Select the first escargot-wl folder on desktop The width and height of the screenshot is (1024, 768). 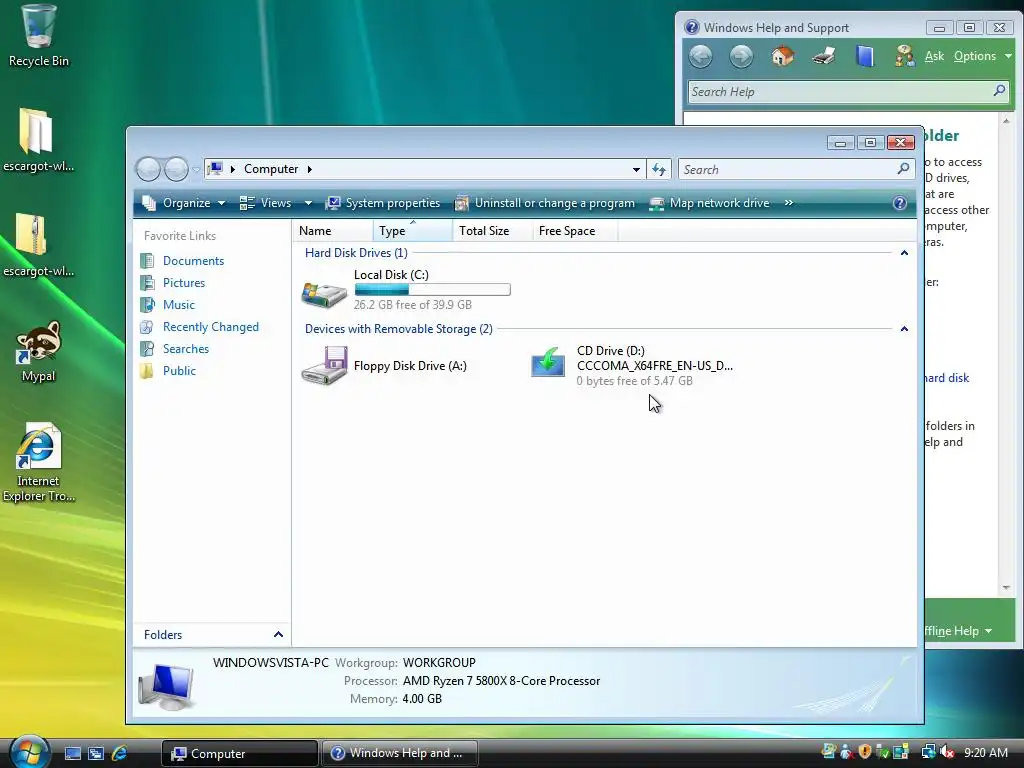click(37, 140)
